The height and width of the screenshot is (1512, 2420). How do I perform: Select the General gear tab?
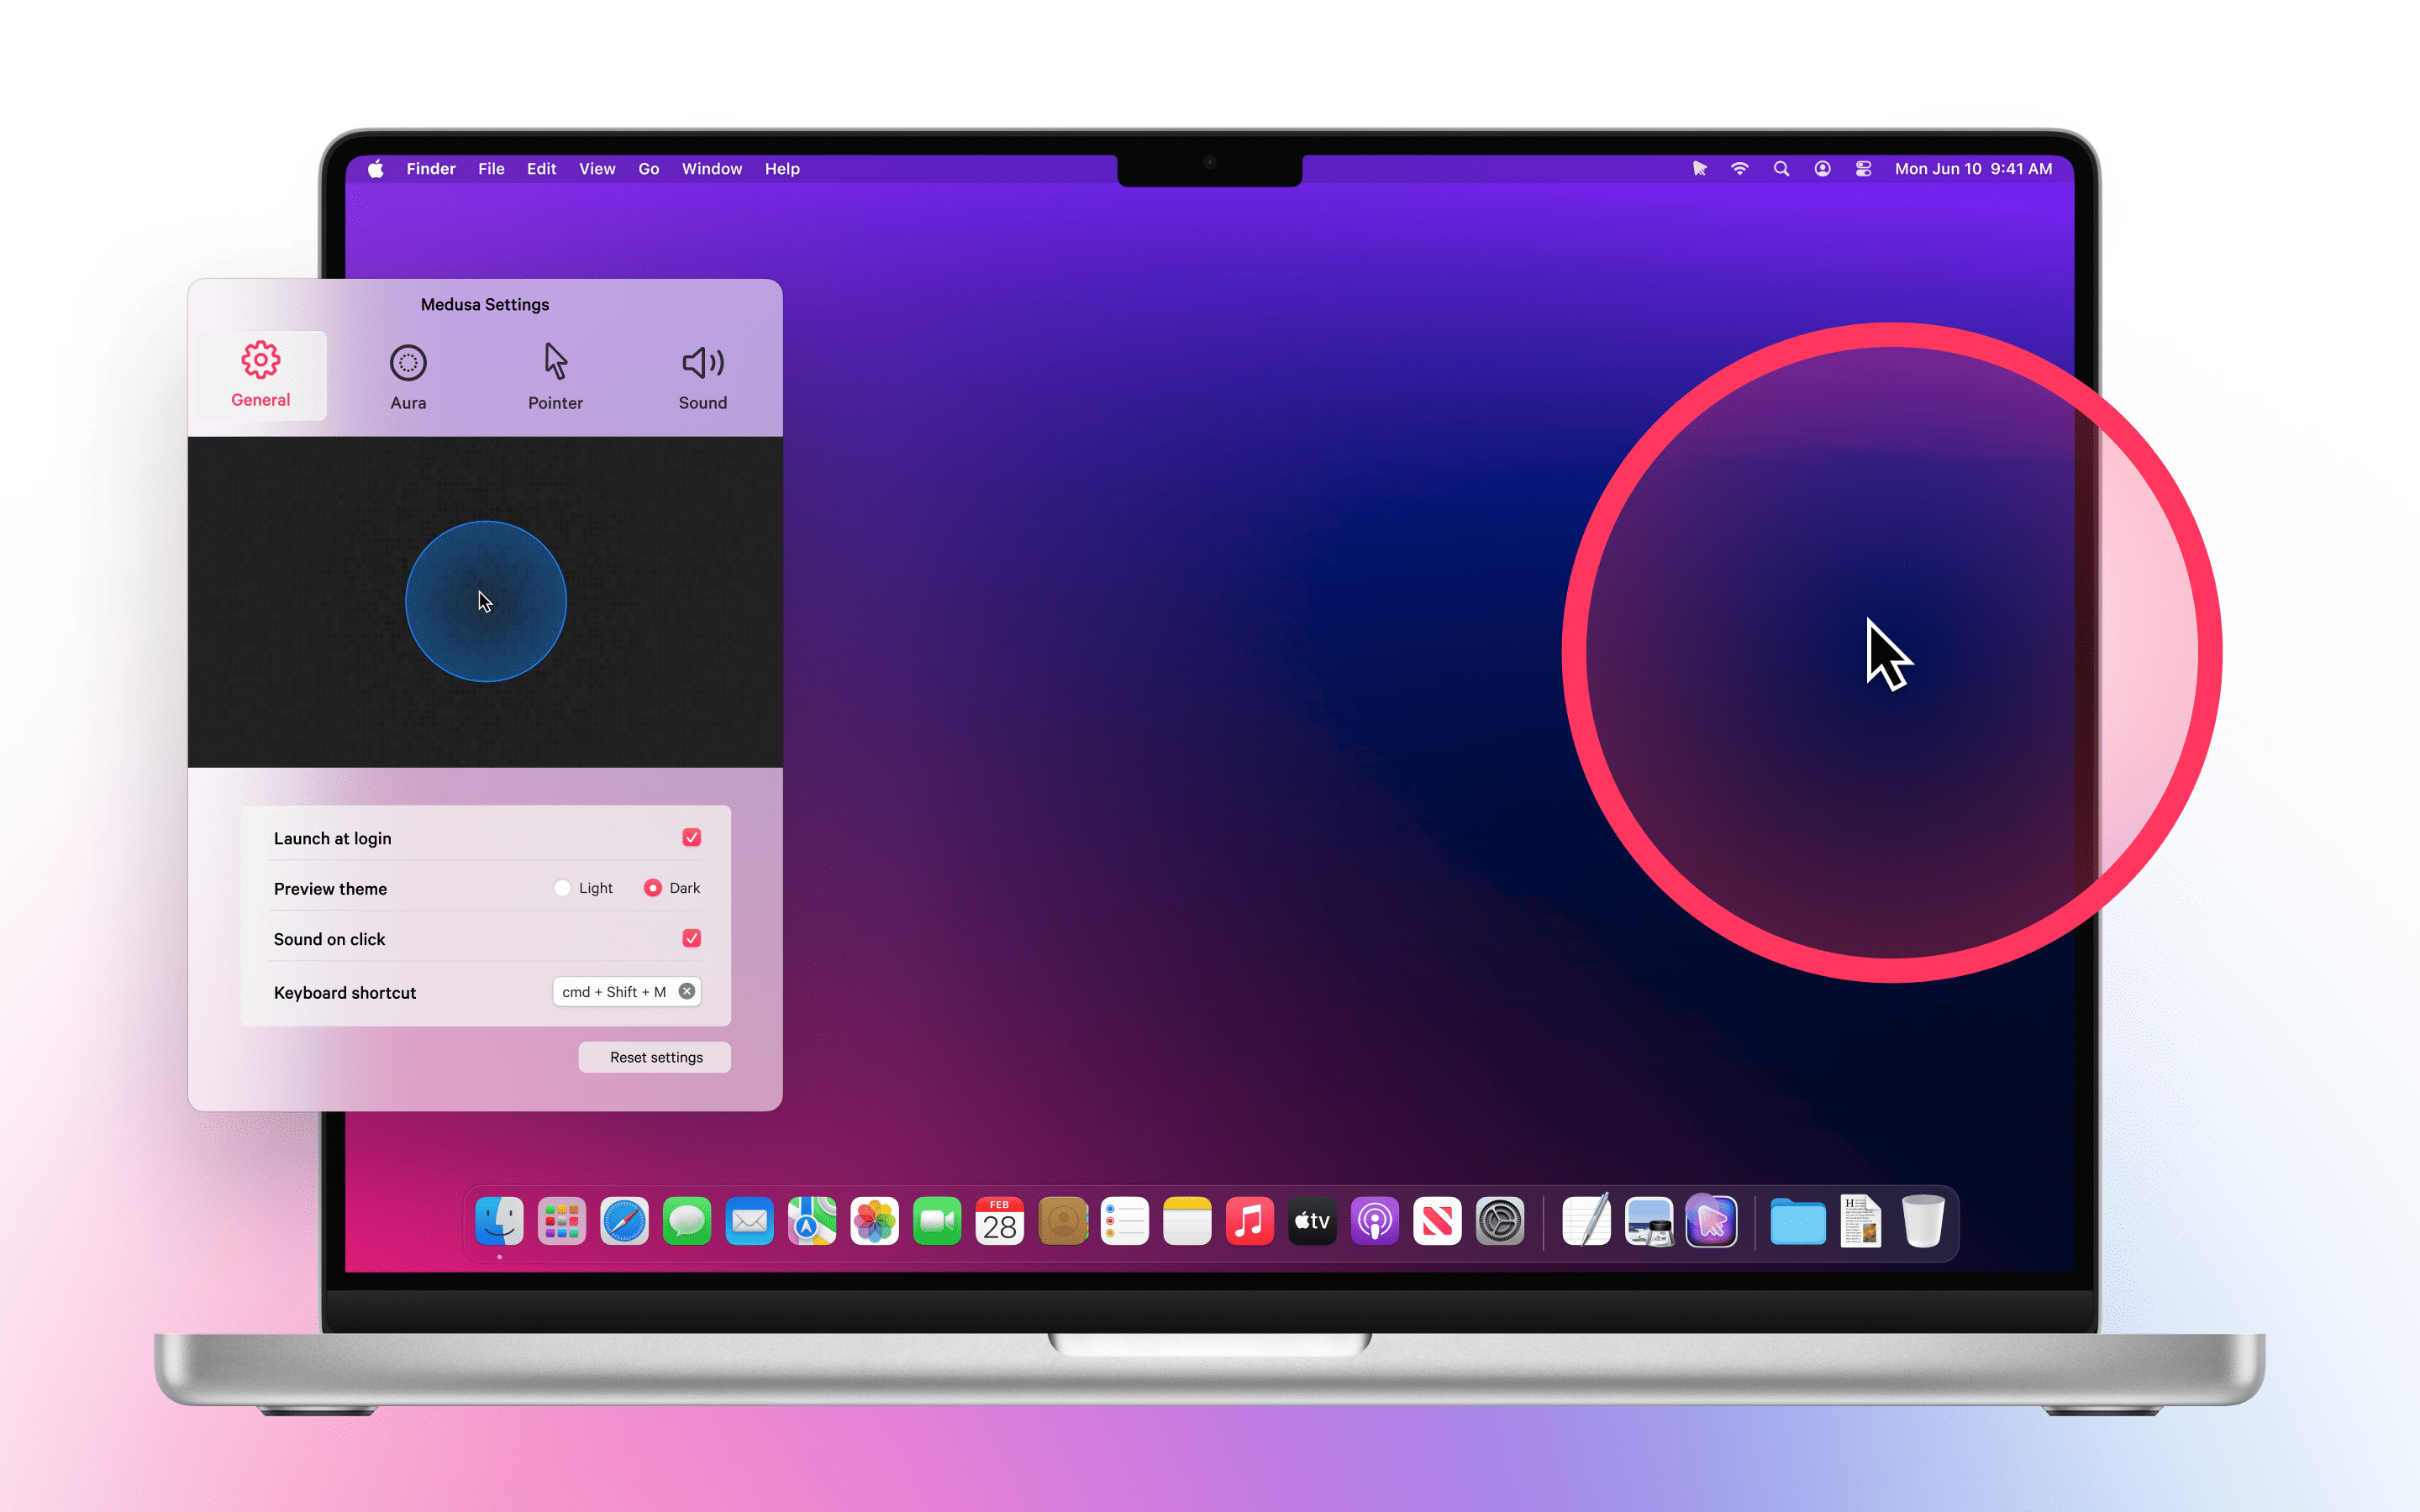tap(260, 375)
